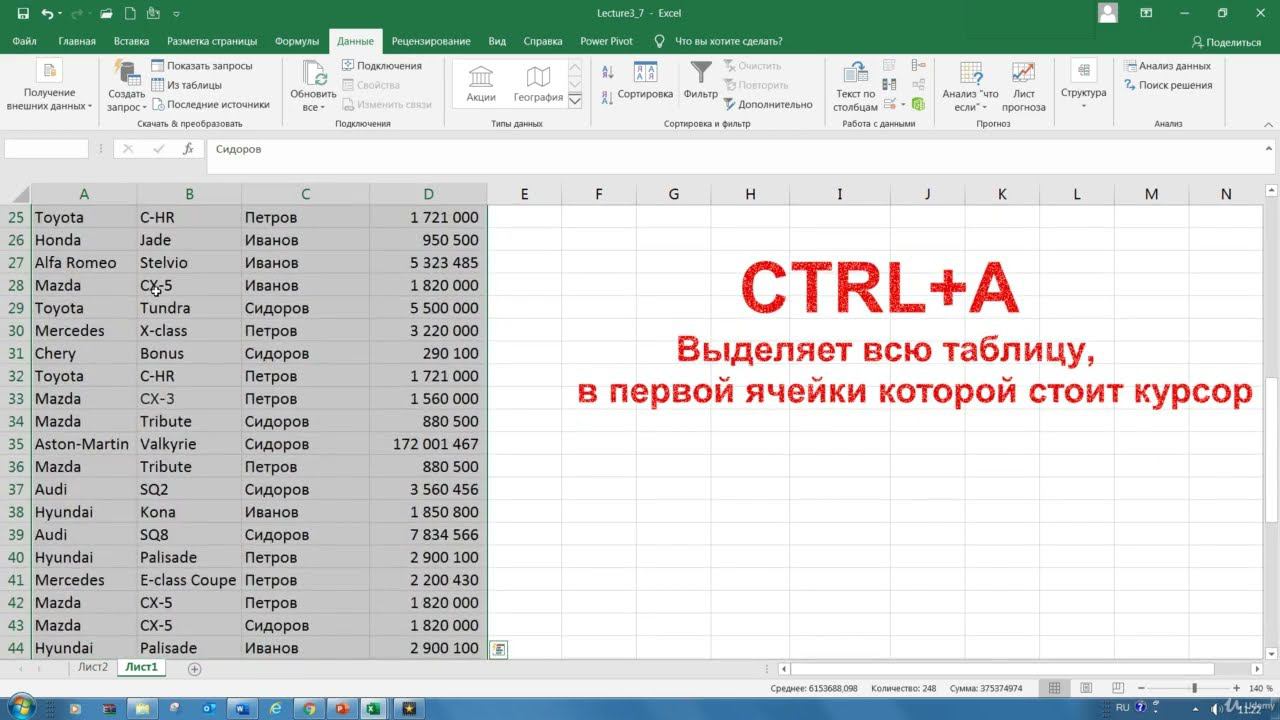Screen dimensions: 1280x720
Task: Toggle the Фильтр button
Action: [701, 82]
